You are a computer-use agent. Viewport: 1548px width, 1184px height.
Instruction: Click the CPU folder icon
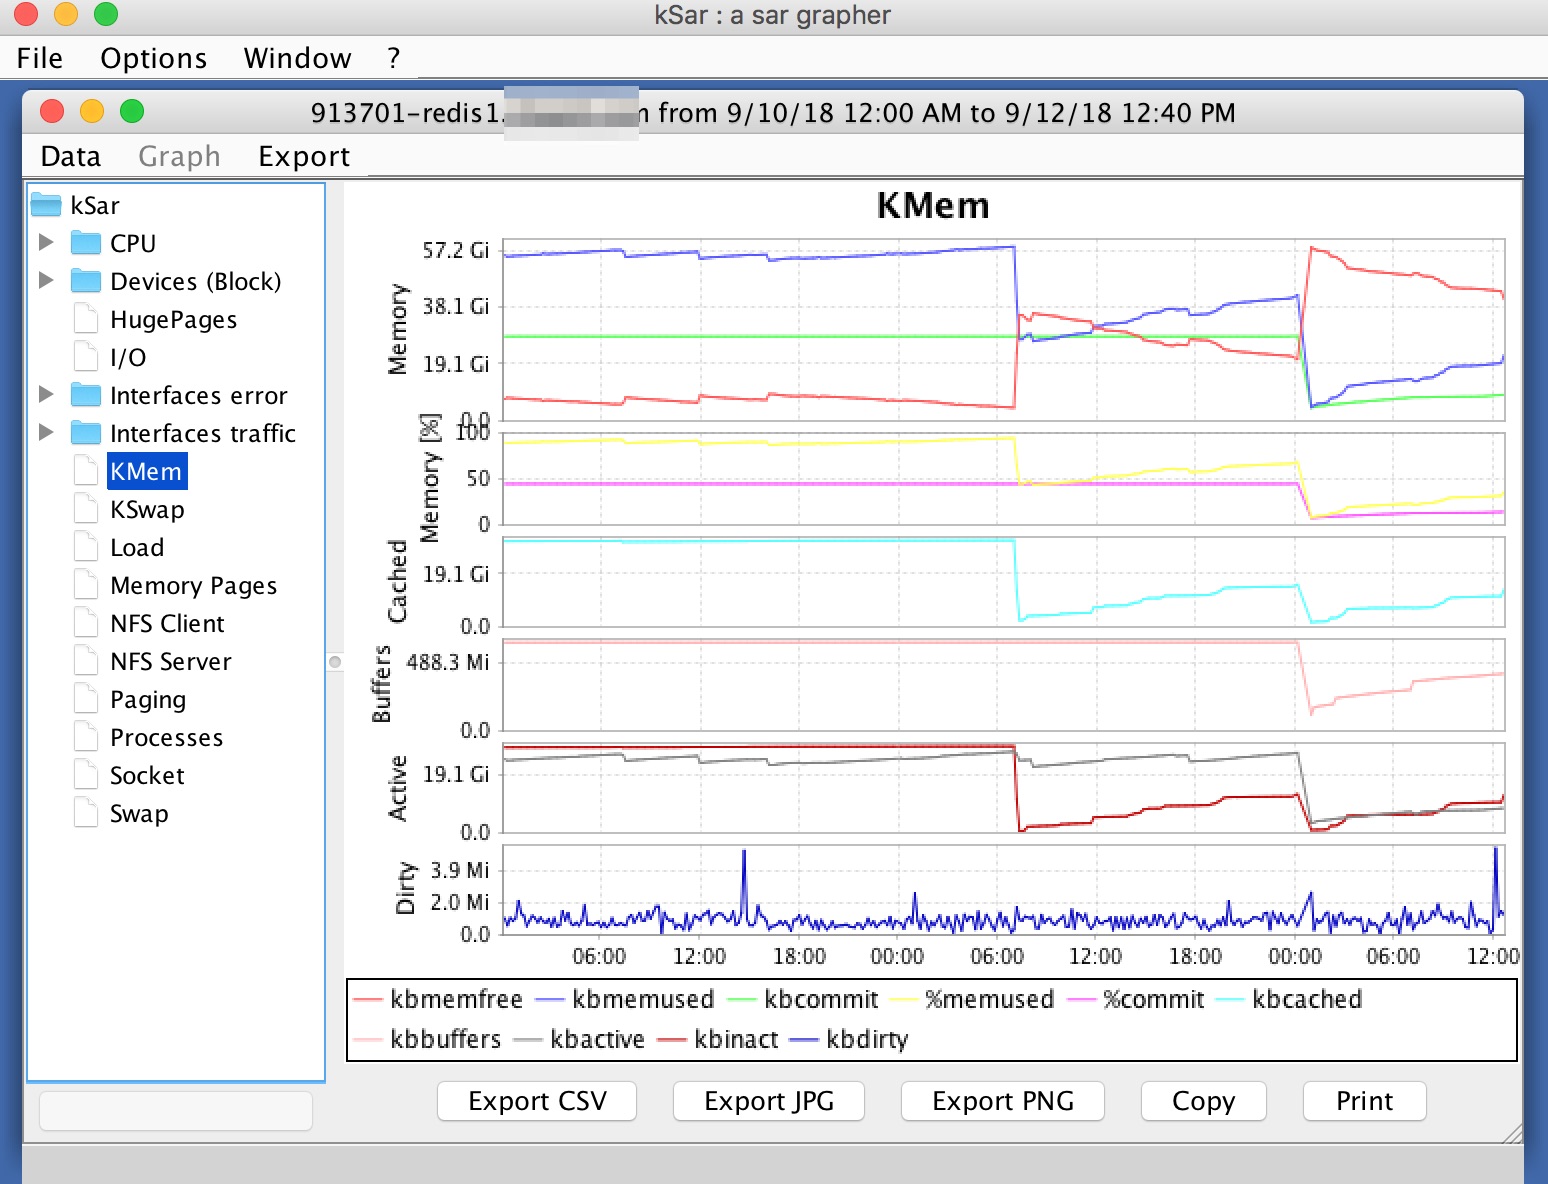coord(86,243)
